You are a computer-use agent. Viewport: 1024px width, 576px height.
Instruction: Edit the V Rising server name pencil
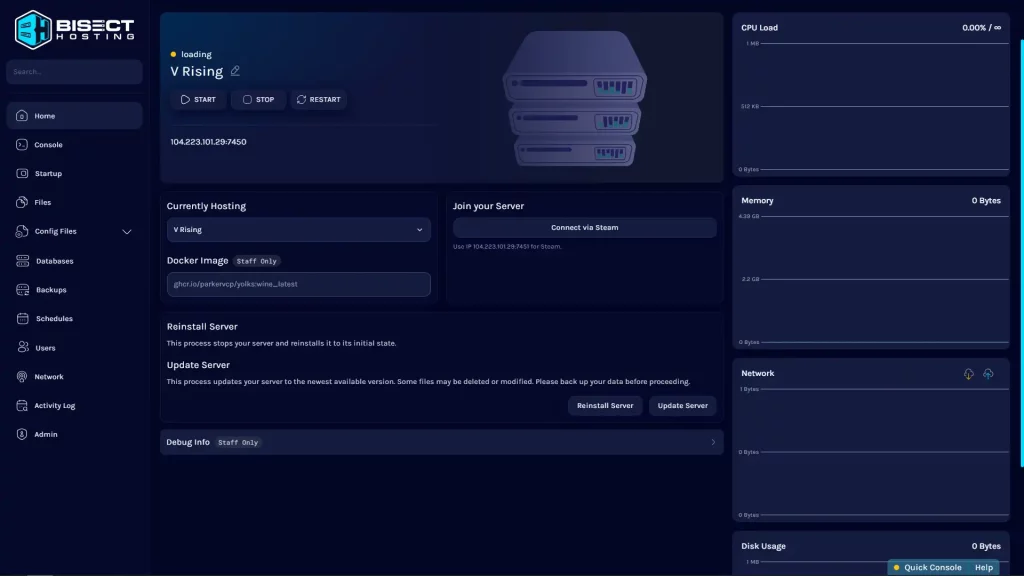coord(235,71)
